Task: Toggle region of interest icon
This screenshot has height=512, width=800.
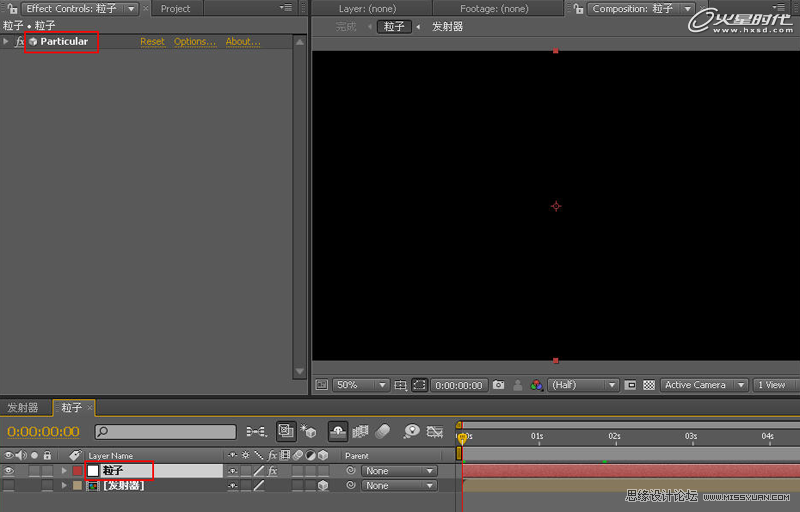Action: [x=630, y=385]
